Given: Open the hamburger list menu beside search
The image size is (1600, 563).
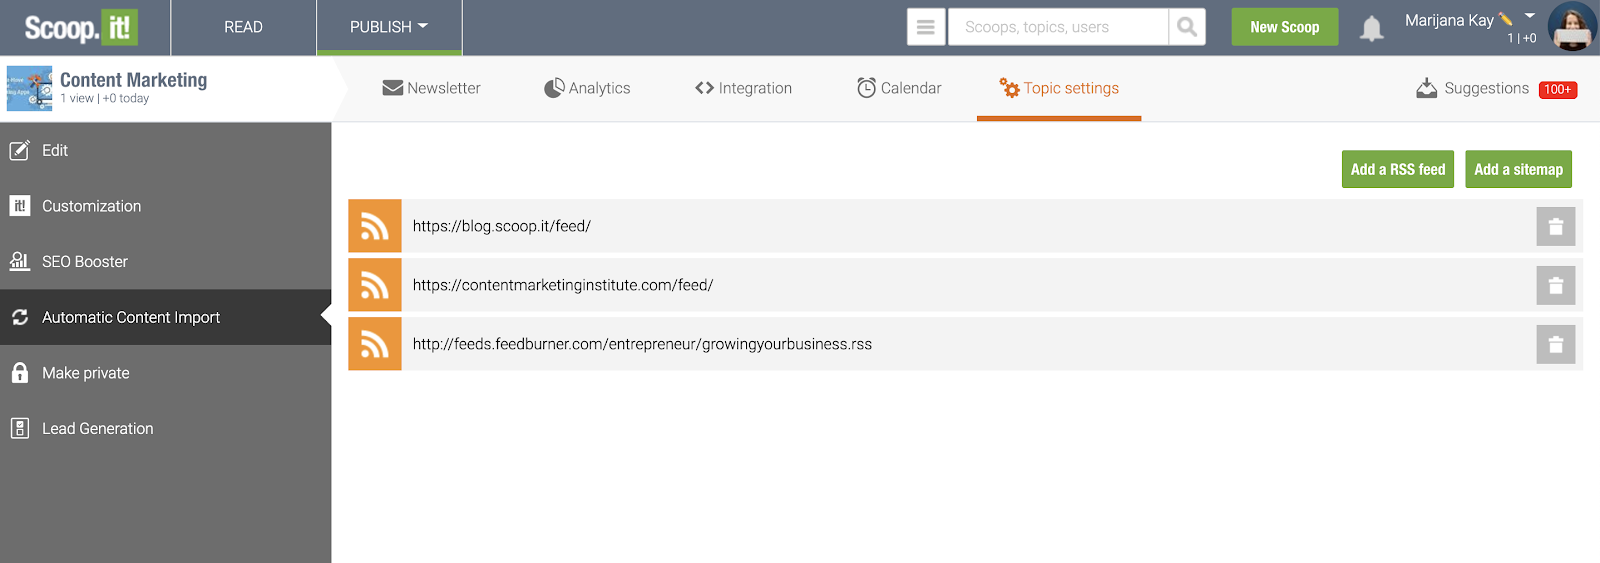Looking at the screenshot, I should 926,27.
